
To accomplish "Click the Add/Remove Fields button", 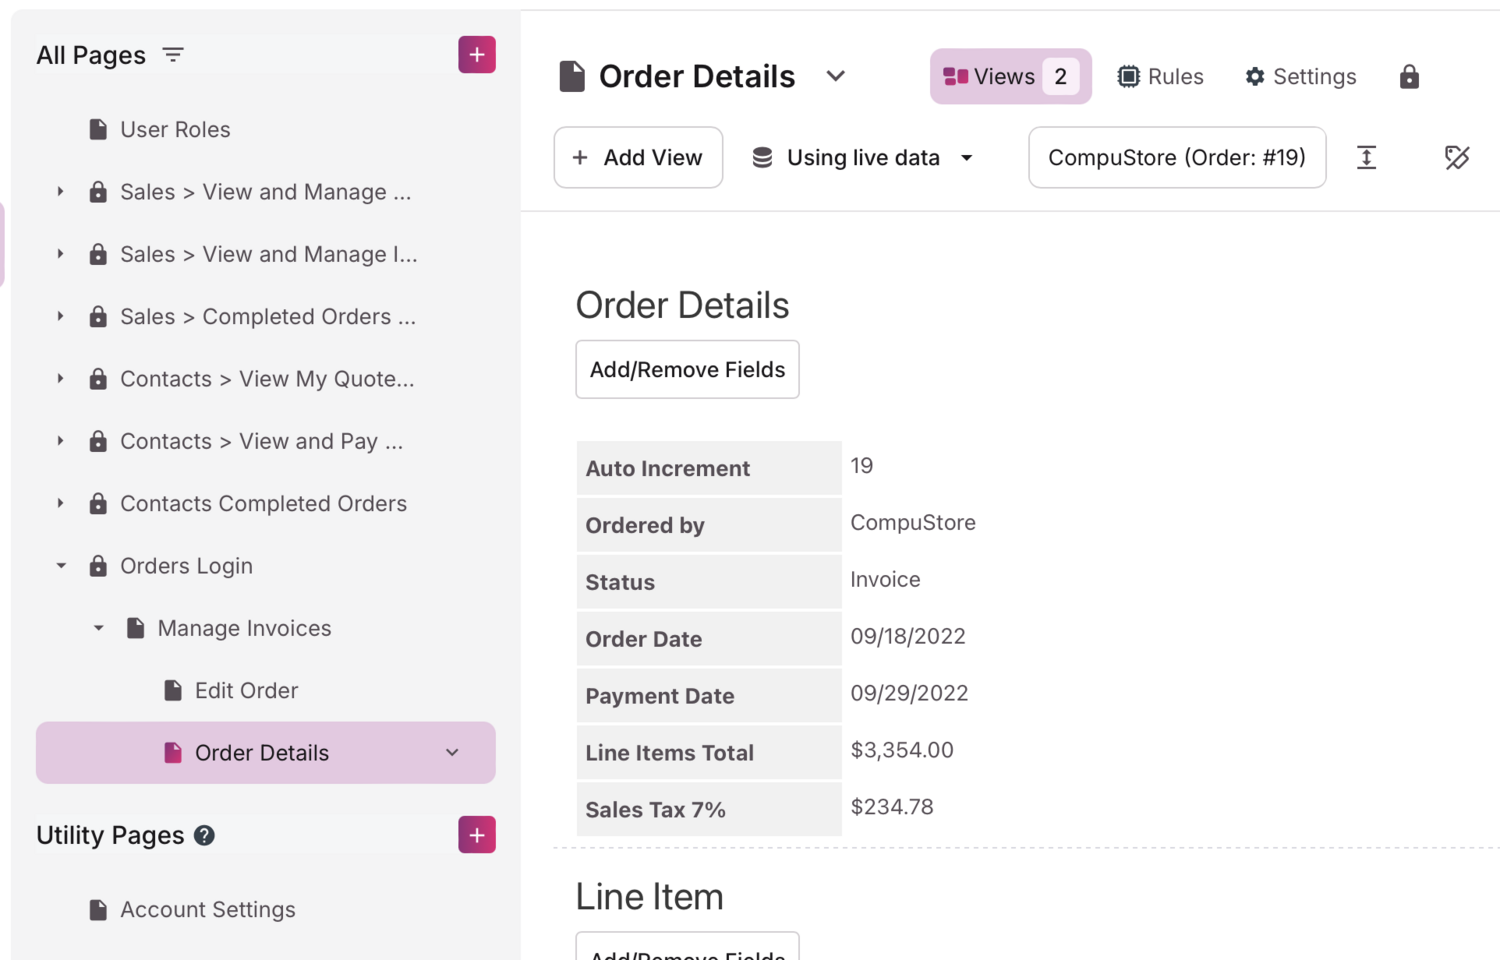I will tap(687, 369).
